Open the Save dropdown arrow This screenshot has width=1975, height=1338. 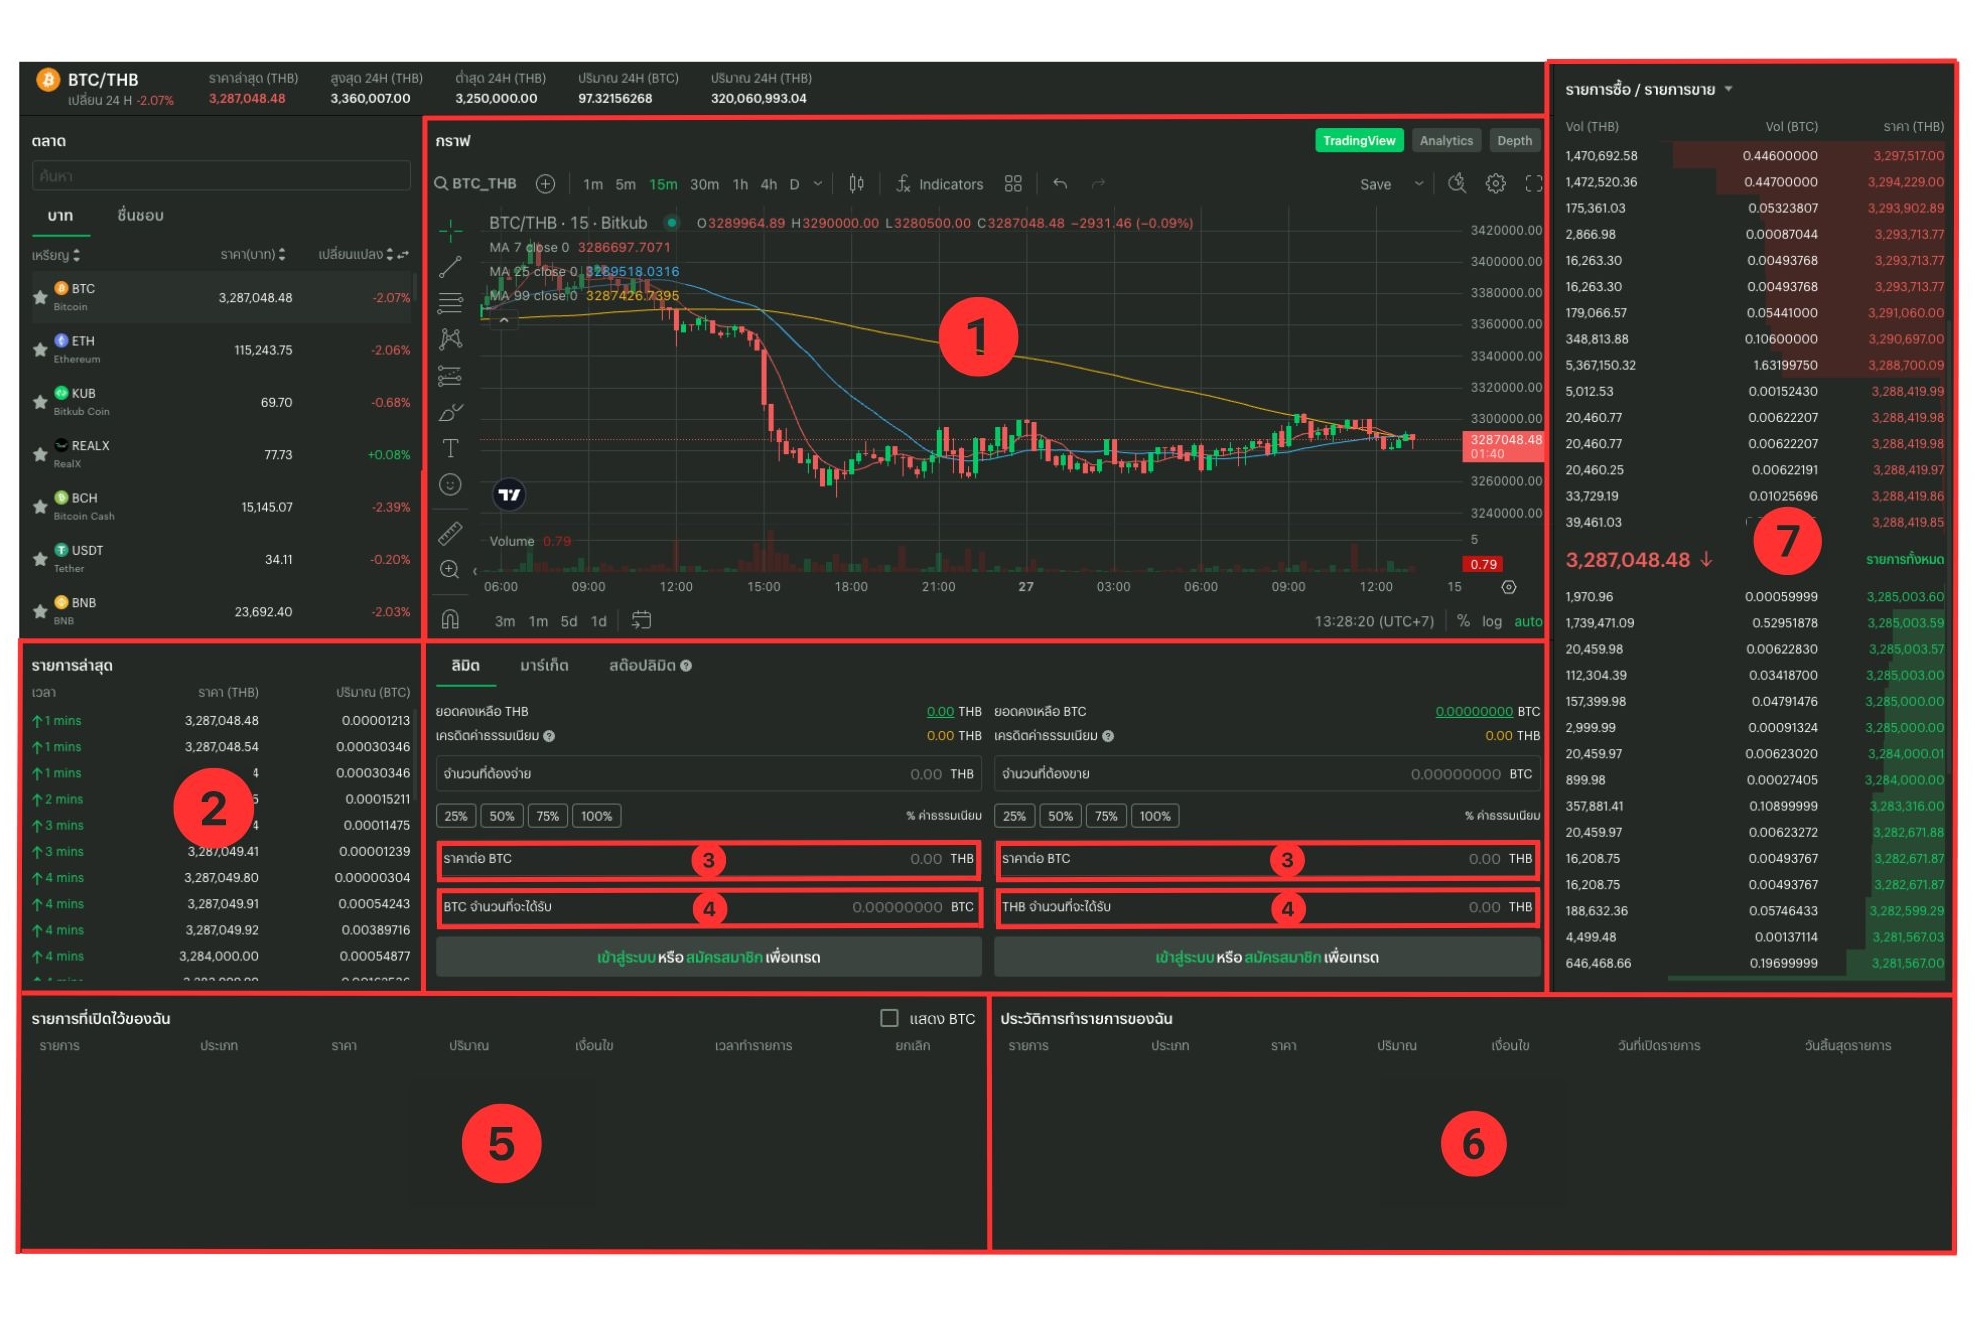click(x=1418, y=184)
